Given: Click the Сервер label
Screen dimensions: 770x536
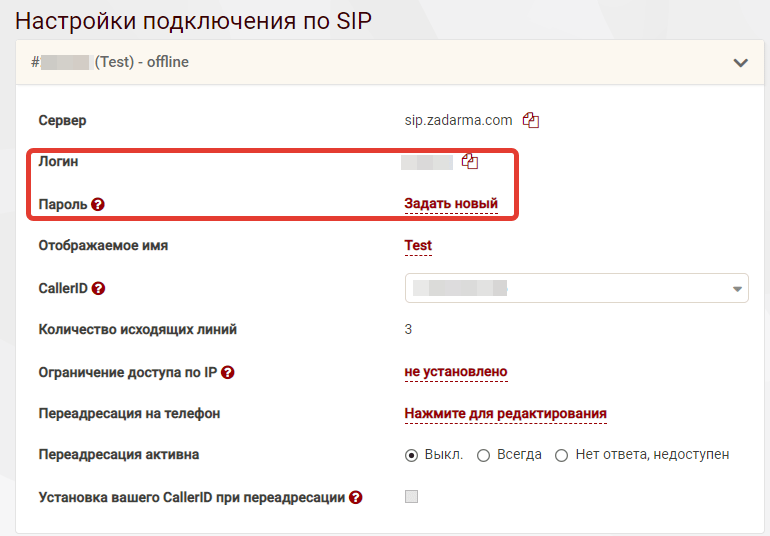Looking at the screenshot, I should 62,120.
